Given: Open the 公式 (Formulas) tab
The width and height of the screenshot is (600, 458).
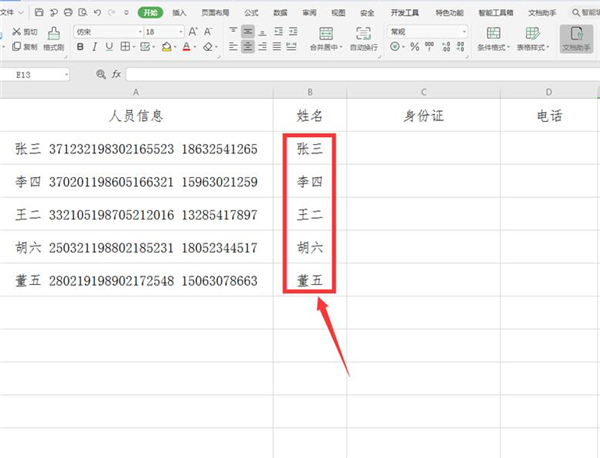Looking at the screenshot, I should [x=251, y=13].
